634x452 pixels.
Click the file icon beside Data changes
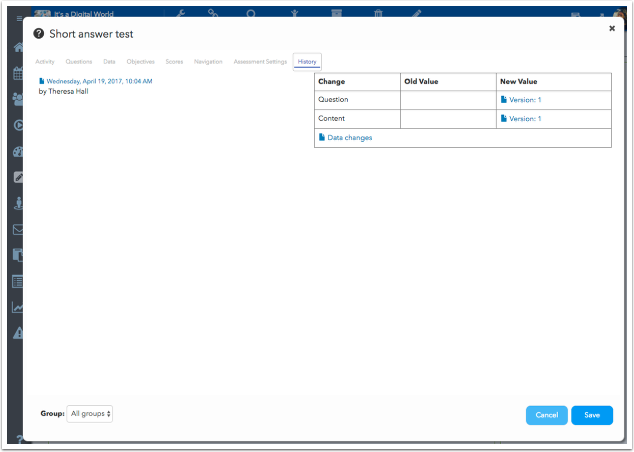pyautogui.click(x=322, y=137)
